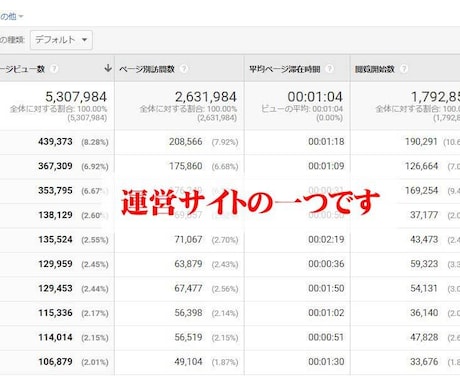Click the sort arrow in ページビュー数 header
The width and height of the screenshot is (460, 380).
click(x=108, y=68)
